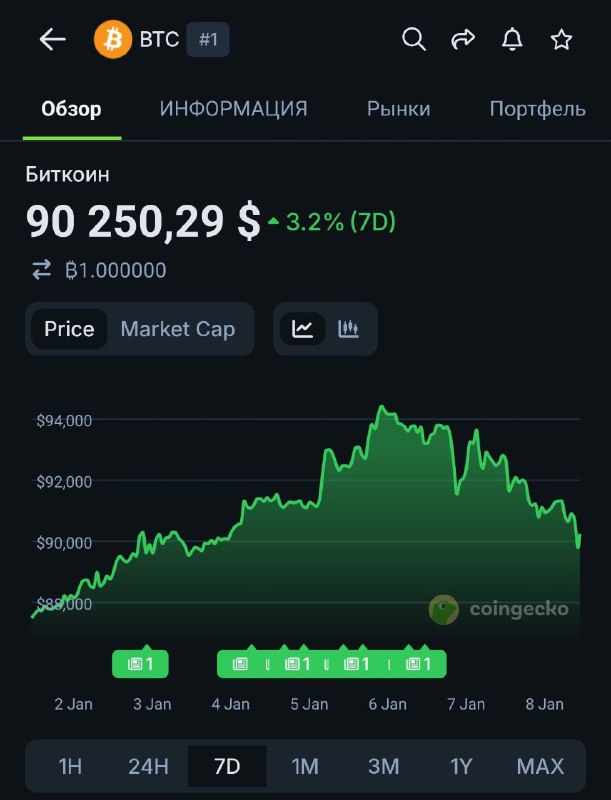Open the Рынки tab
This screenshot has height=800, width=611.
point(398,109)
